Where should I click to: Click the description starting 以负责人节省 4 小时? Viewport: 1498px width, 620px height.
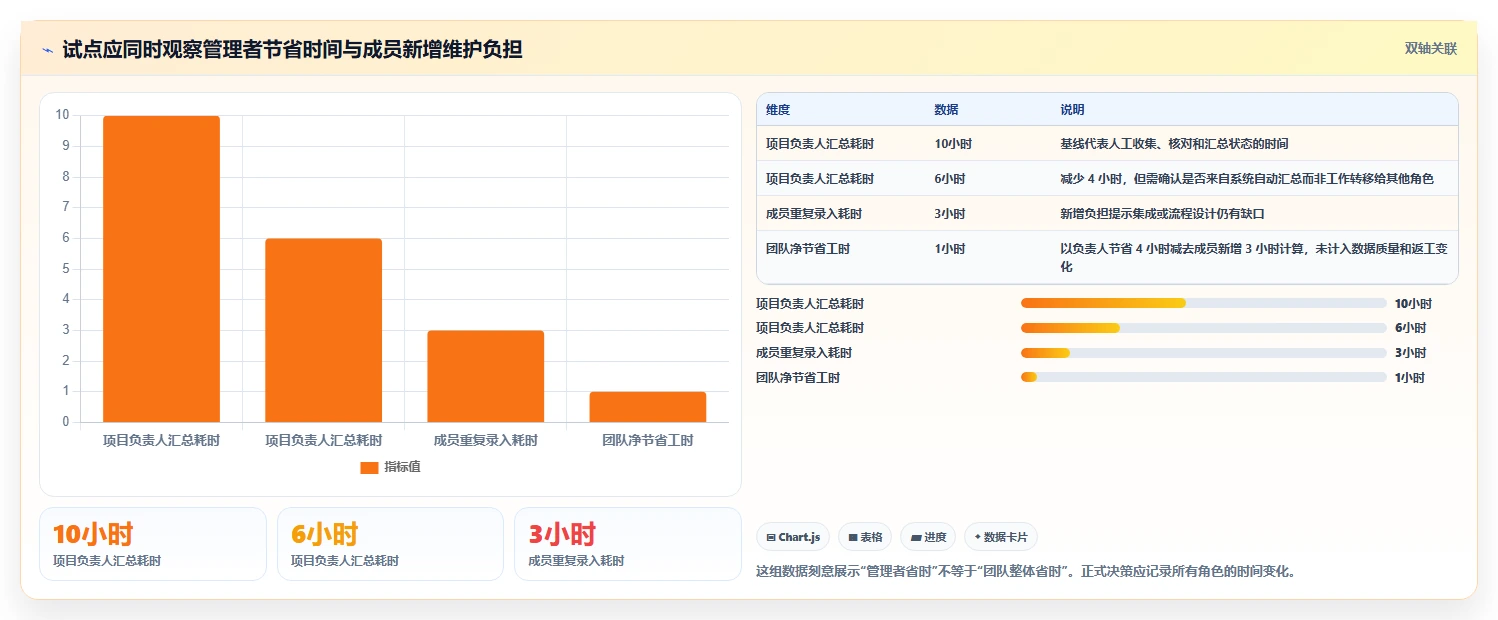pyautogui.click(x=1253, y=258)
